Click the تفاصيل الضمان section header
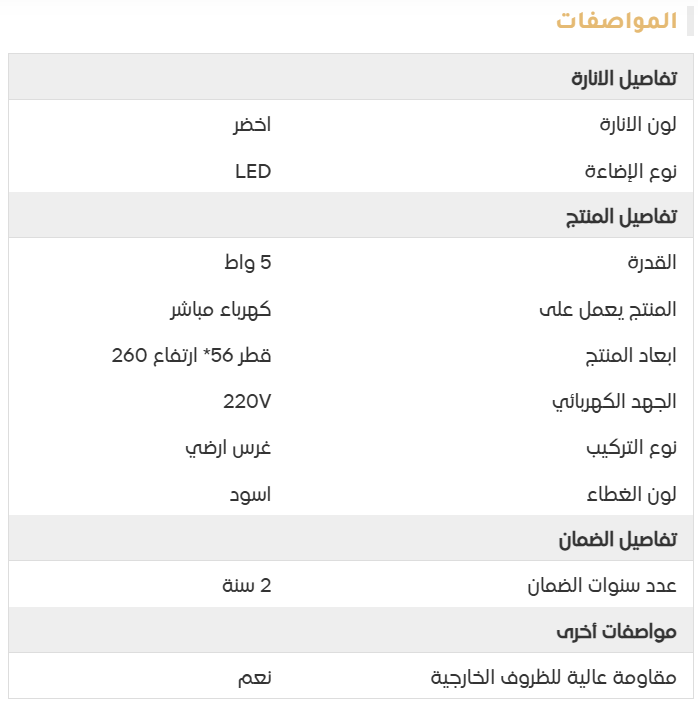Viewport: 698px width, 708px height. tap(618, 540)
